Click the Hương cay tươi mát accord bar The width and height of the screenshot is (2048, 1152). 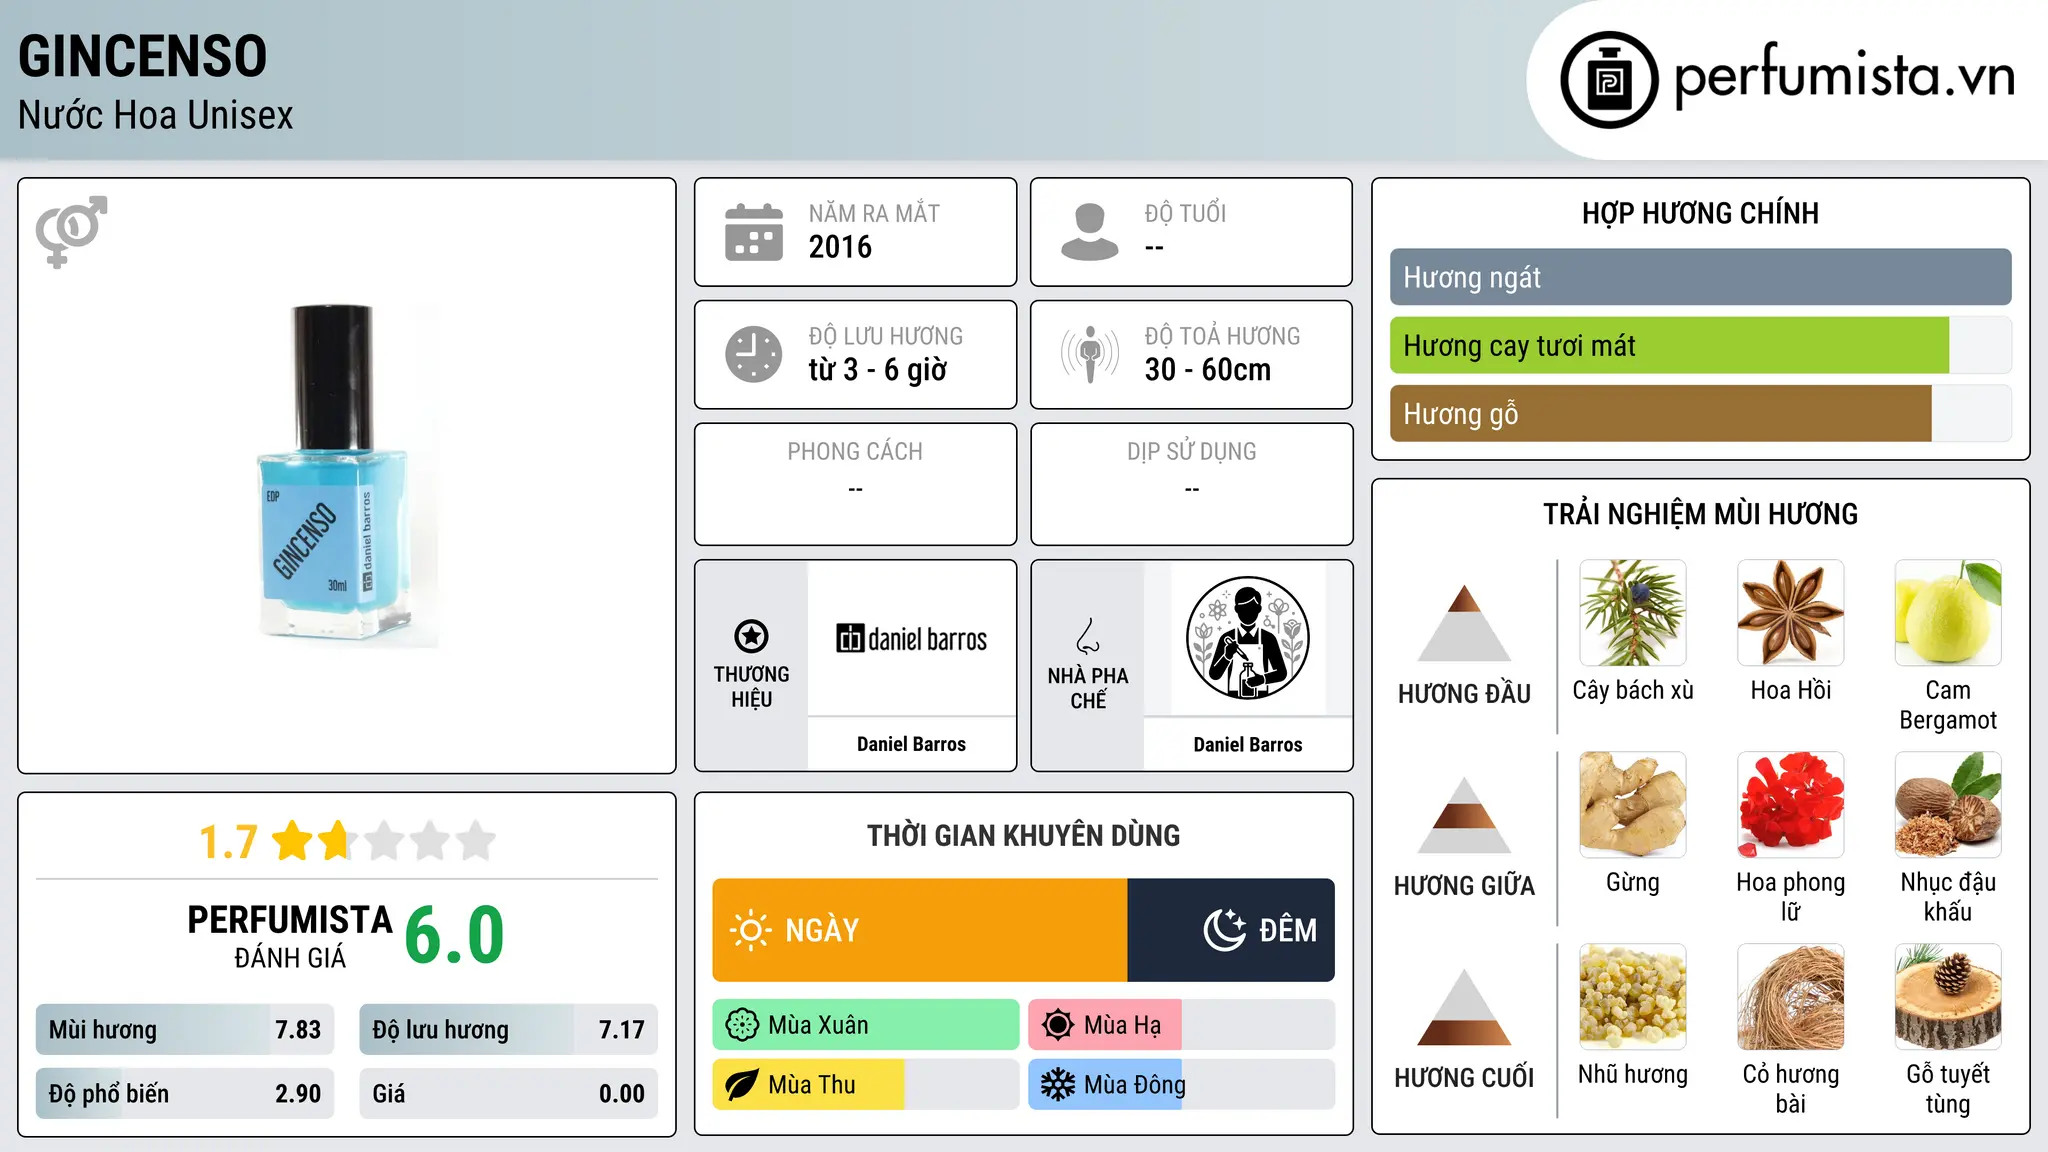tap(1701, 345)
